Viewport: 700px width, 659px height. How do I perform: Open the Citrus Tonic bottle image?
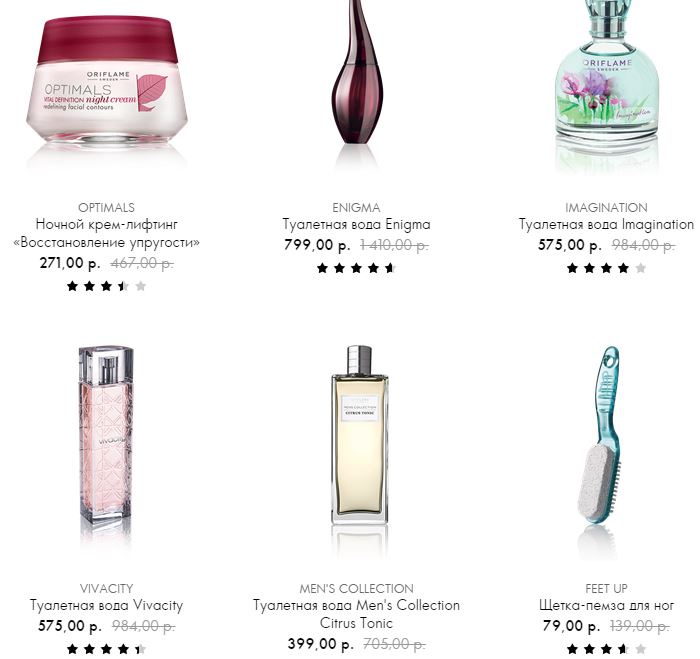[x=359, y=446]
